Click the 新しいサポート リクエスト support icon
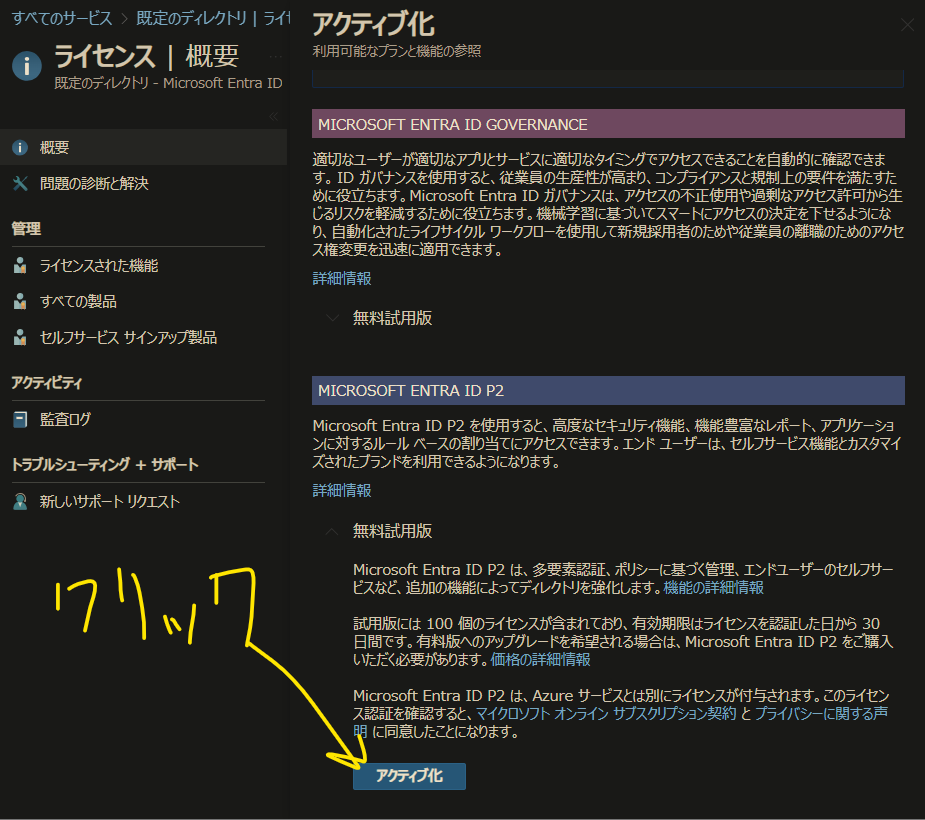This screenshot has width=925, height=820. coord(20,501)
